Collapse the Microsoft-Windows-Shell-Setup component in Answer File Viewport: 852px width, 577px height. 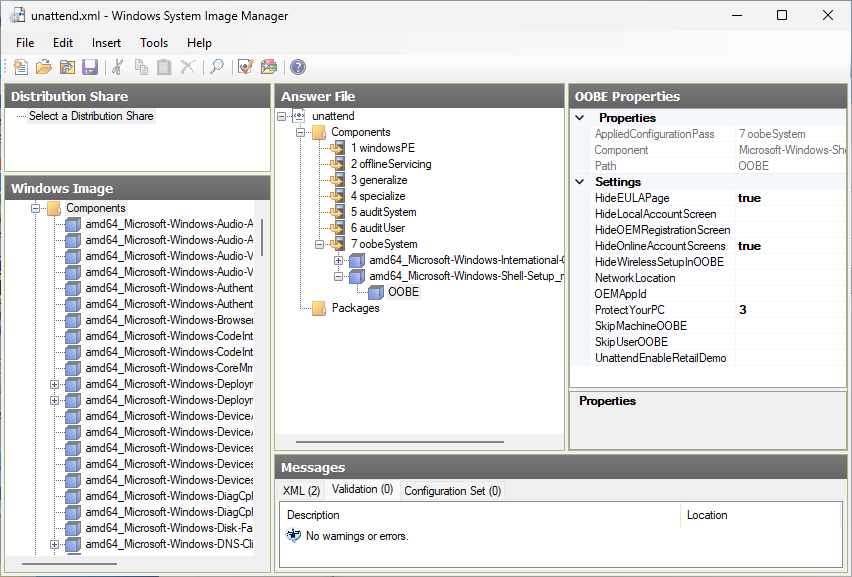pyautogui.click(x=339, y=276)
